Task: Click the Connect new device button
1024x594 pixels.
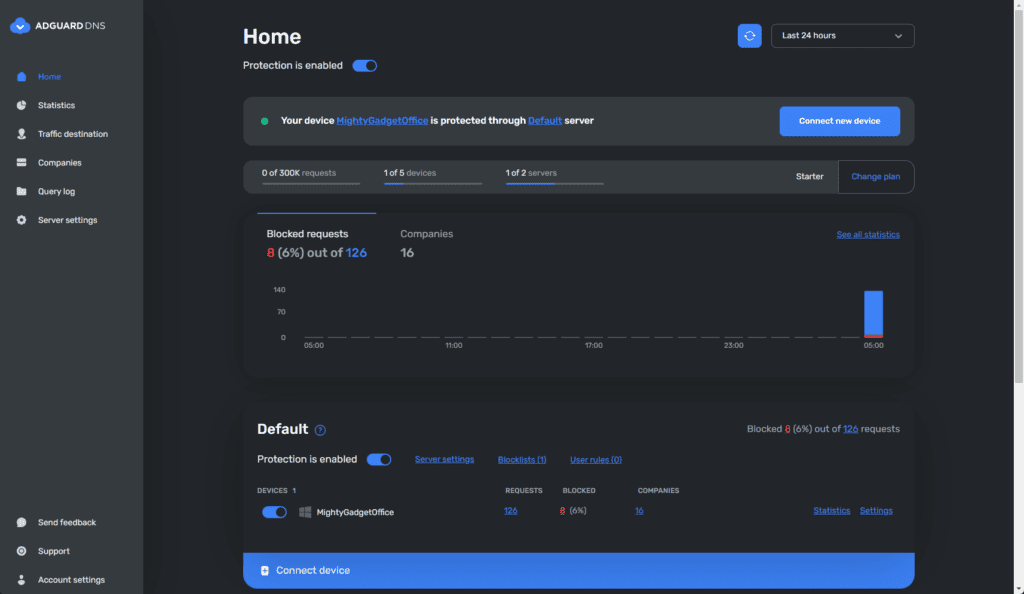Action: coord(839,121)
